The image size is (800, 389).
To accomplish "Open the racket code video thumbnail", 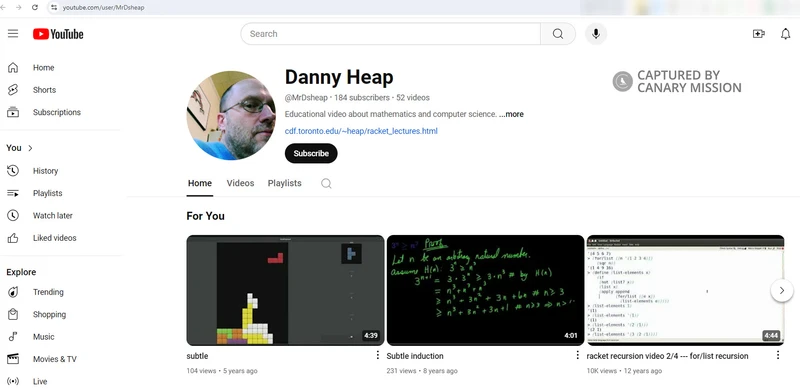I will [x=685, y=290].
